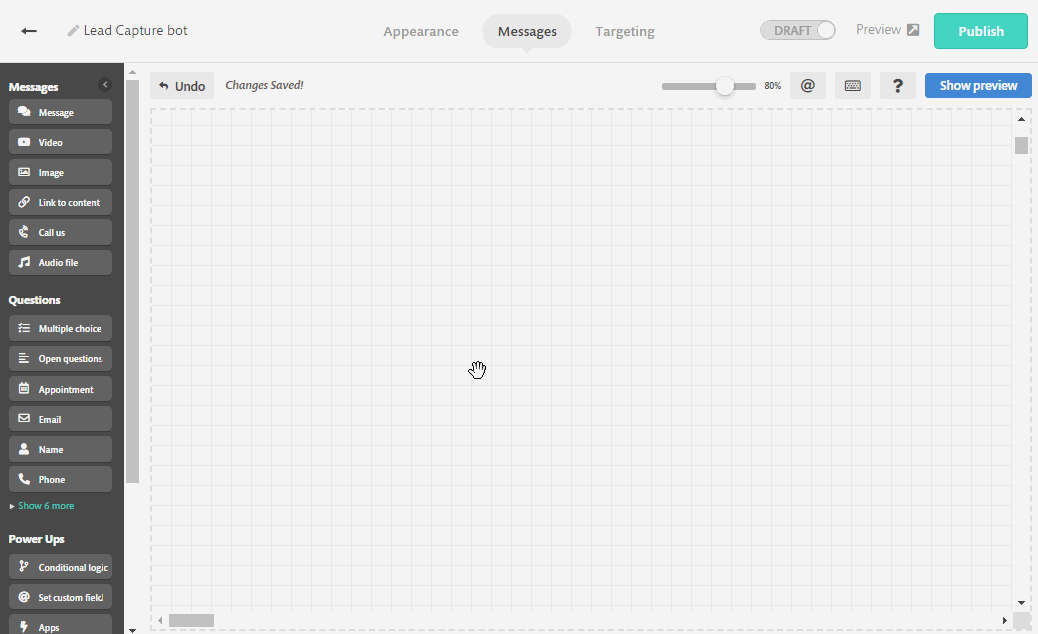Adjust the canvas zoom slider

(x=725, y=86)
